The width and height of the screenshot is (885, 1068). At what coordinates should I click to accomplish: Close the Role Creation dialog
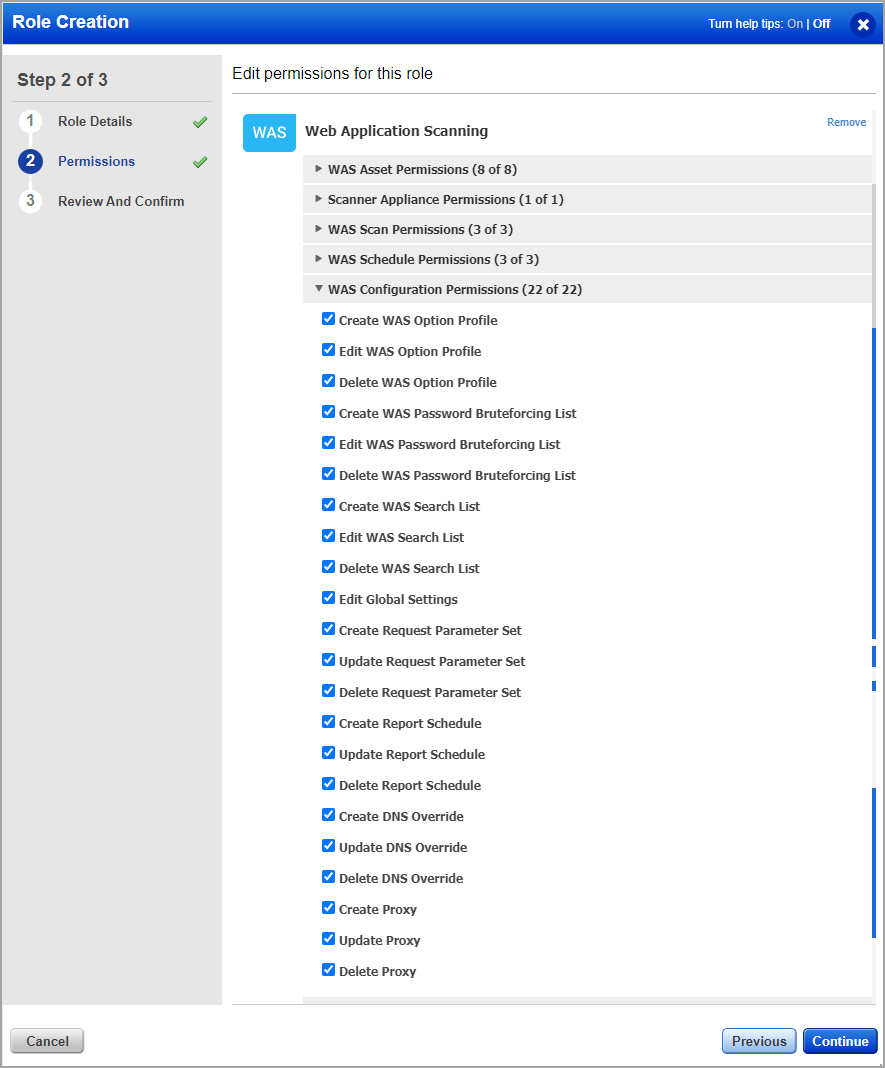point(863,24)
